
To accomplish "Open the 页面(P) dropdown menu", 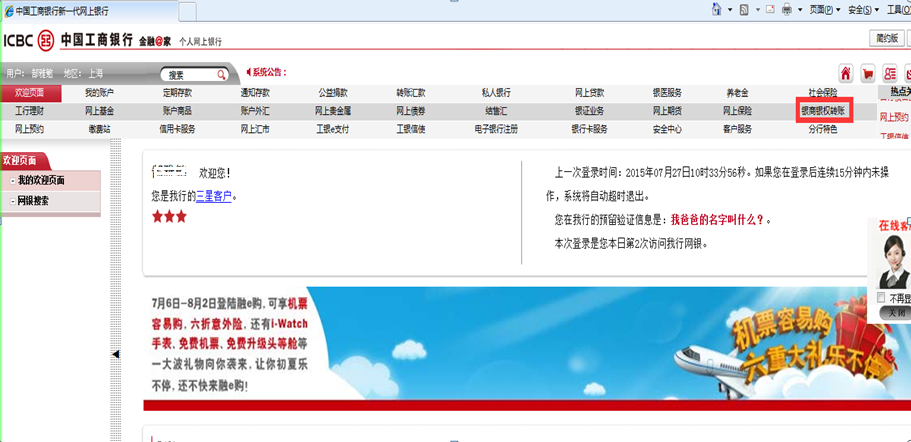I will point(824,10).
